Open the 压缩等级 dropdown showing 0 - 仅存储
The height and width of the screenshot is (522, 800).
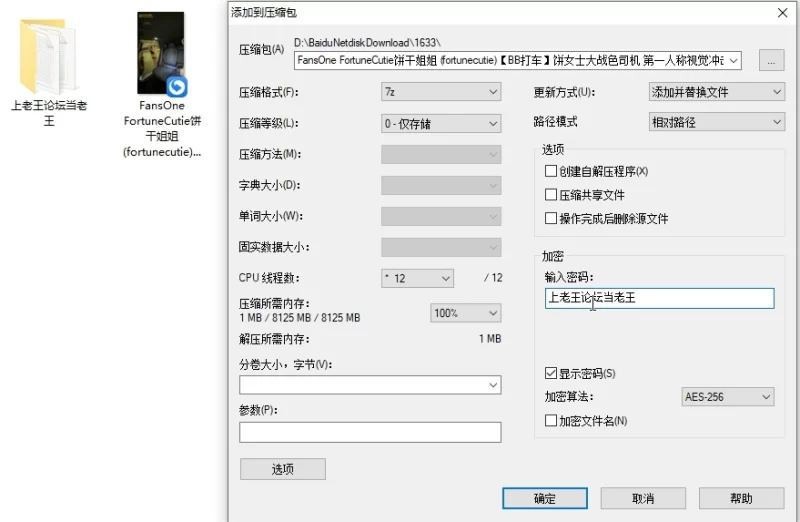click(x=441, y=123)
